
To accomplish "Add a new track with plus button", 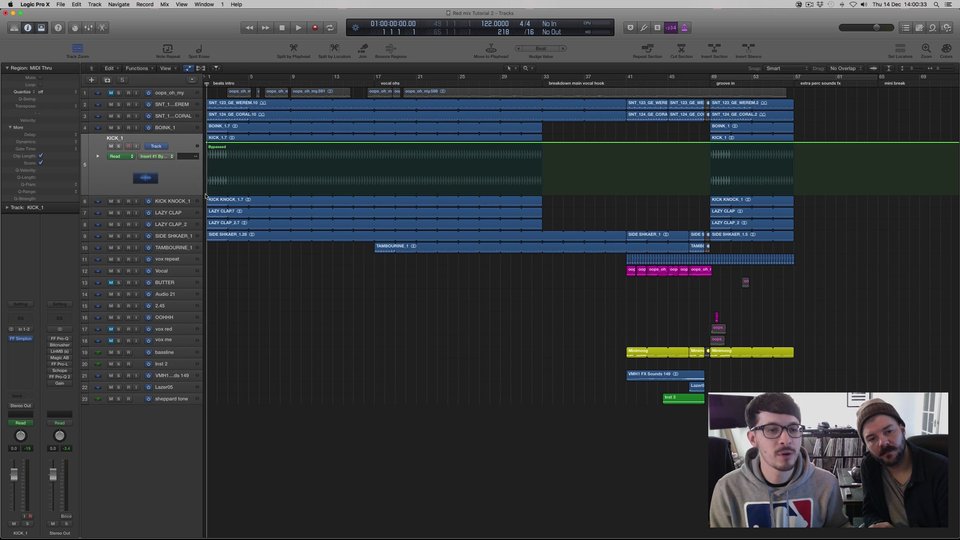I will coord(91,80).
